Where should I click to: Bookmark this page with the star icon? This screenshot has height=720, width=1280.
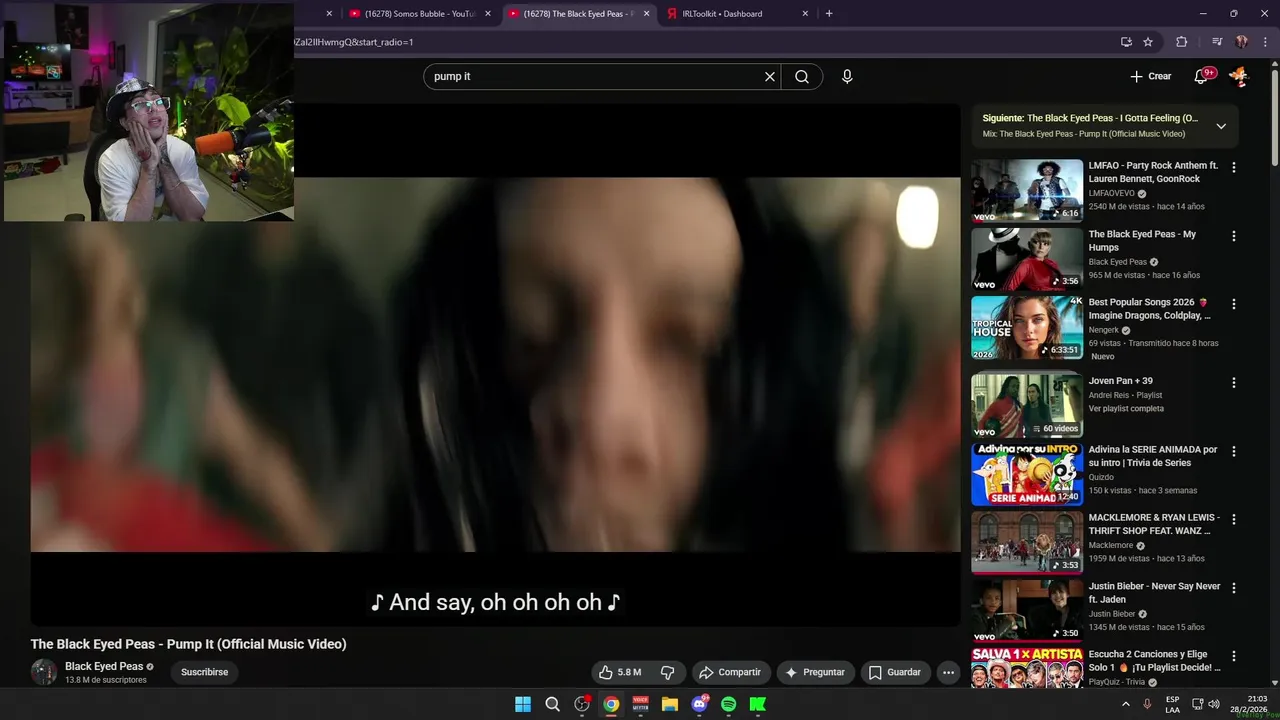1148,42
